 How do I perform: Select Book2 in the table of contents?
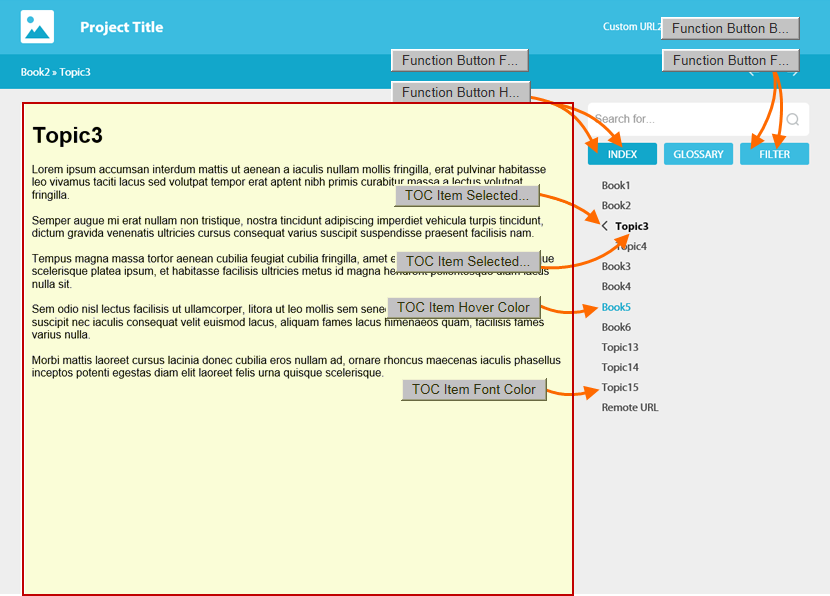click(616, 205)
